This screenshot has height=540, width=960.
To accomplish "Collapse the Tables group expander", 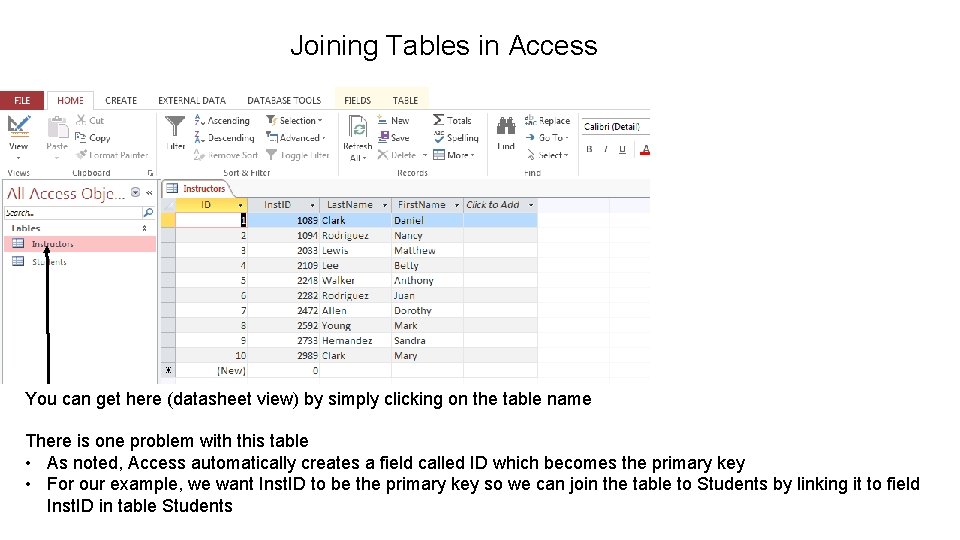I will click(144, 228).
